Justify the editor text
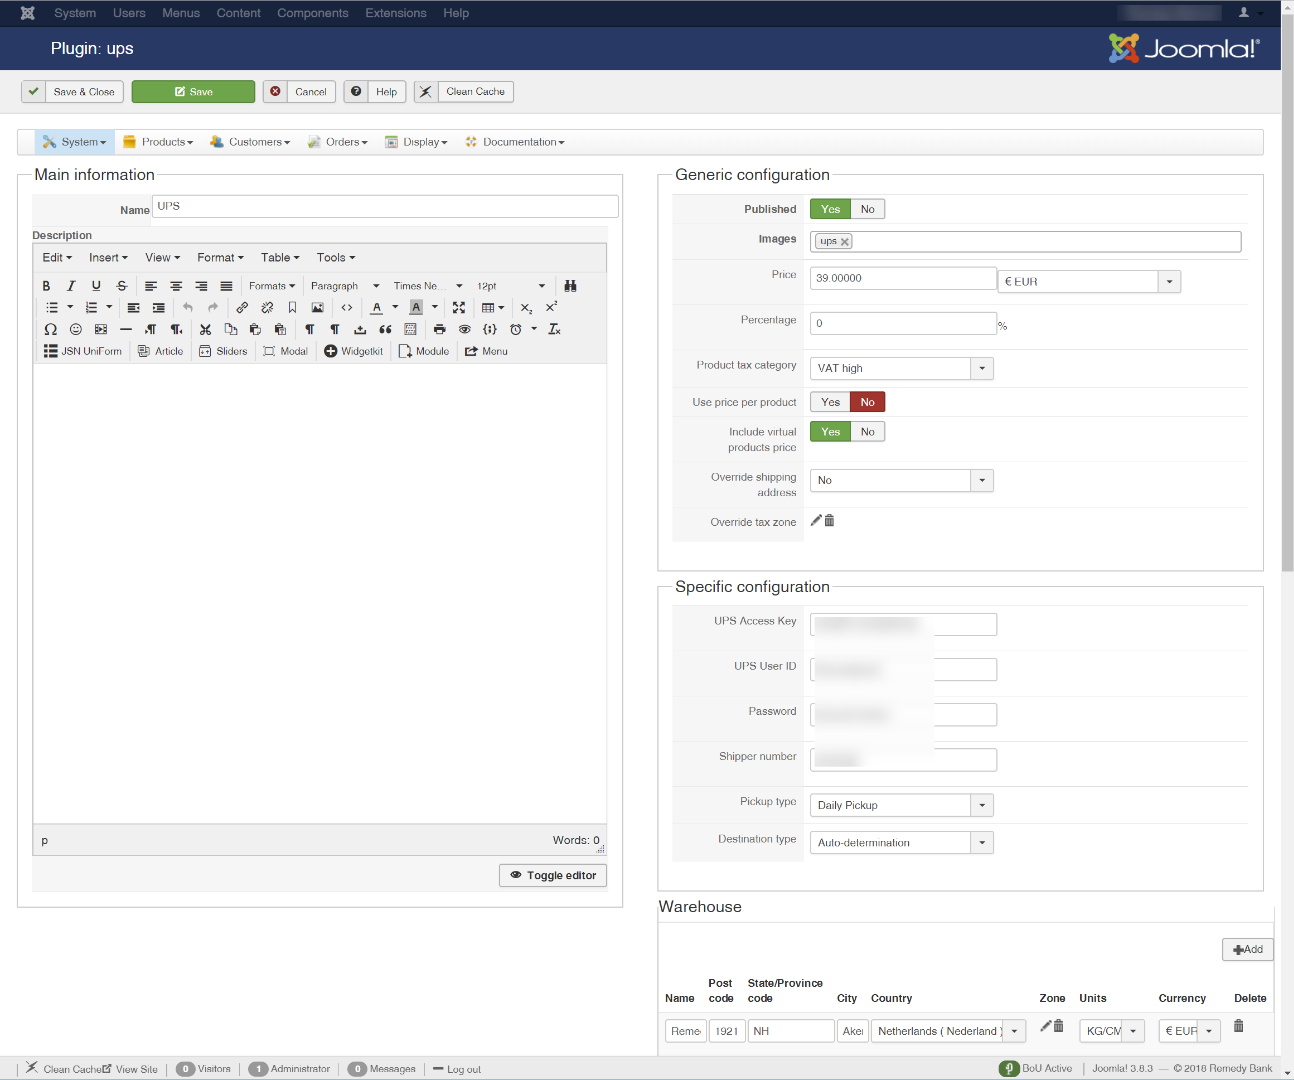The width and height of the screenshot is (1294, 1080). pyautogui.click(x=226, y=286)
